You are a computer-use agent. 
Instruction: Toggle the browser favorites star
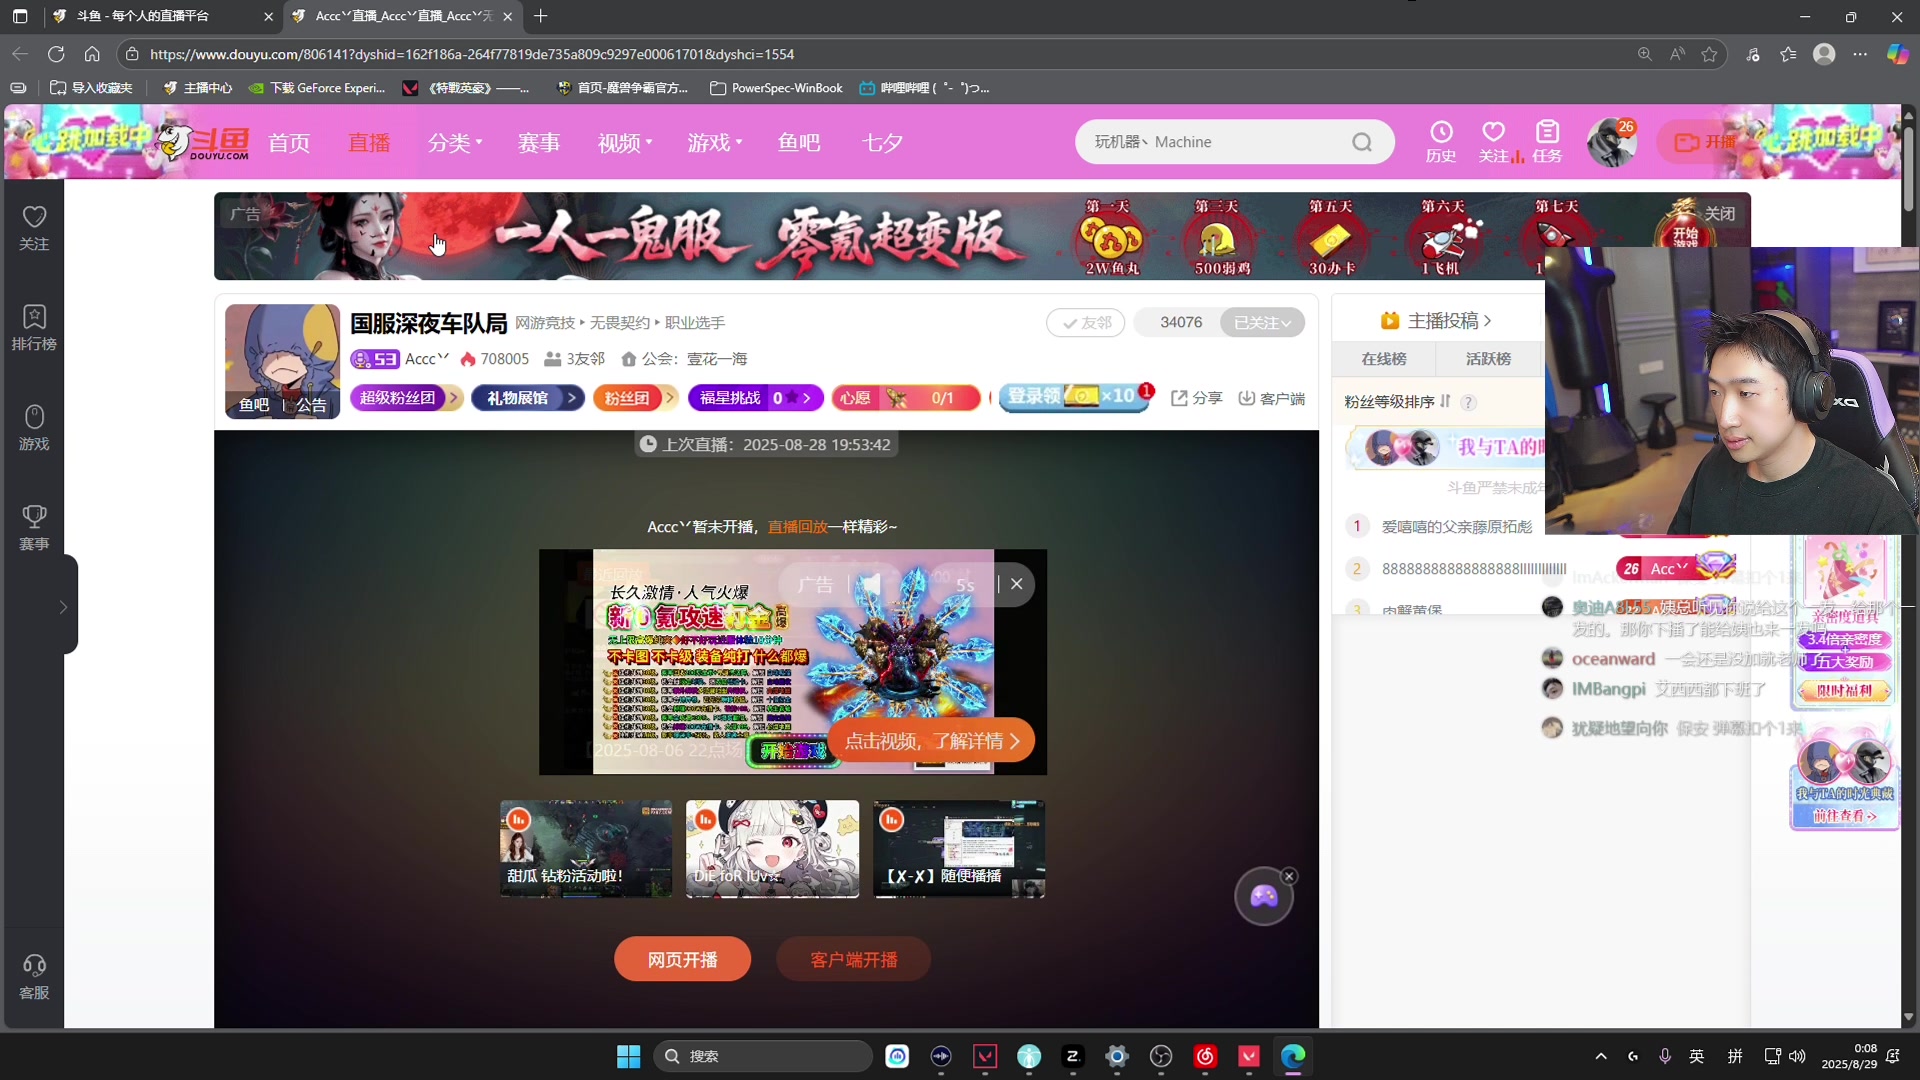tap(1709, 54)
